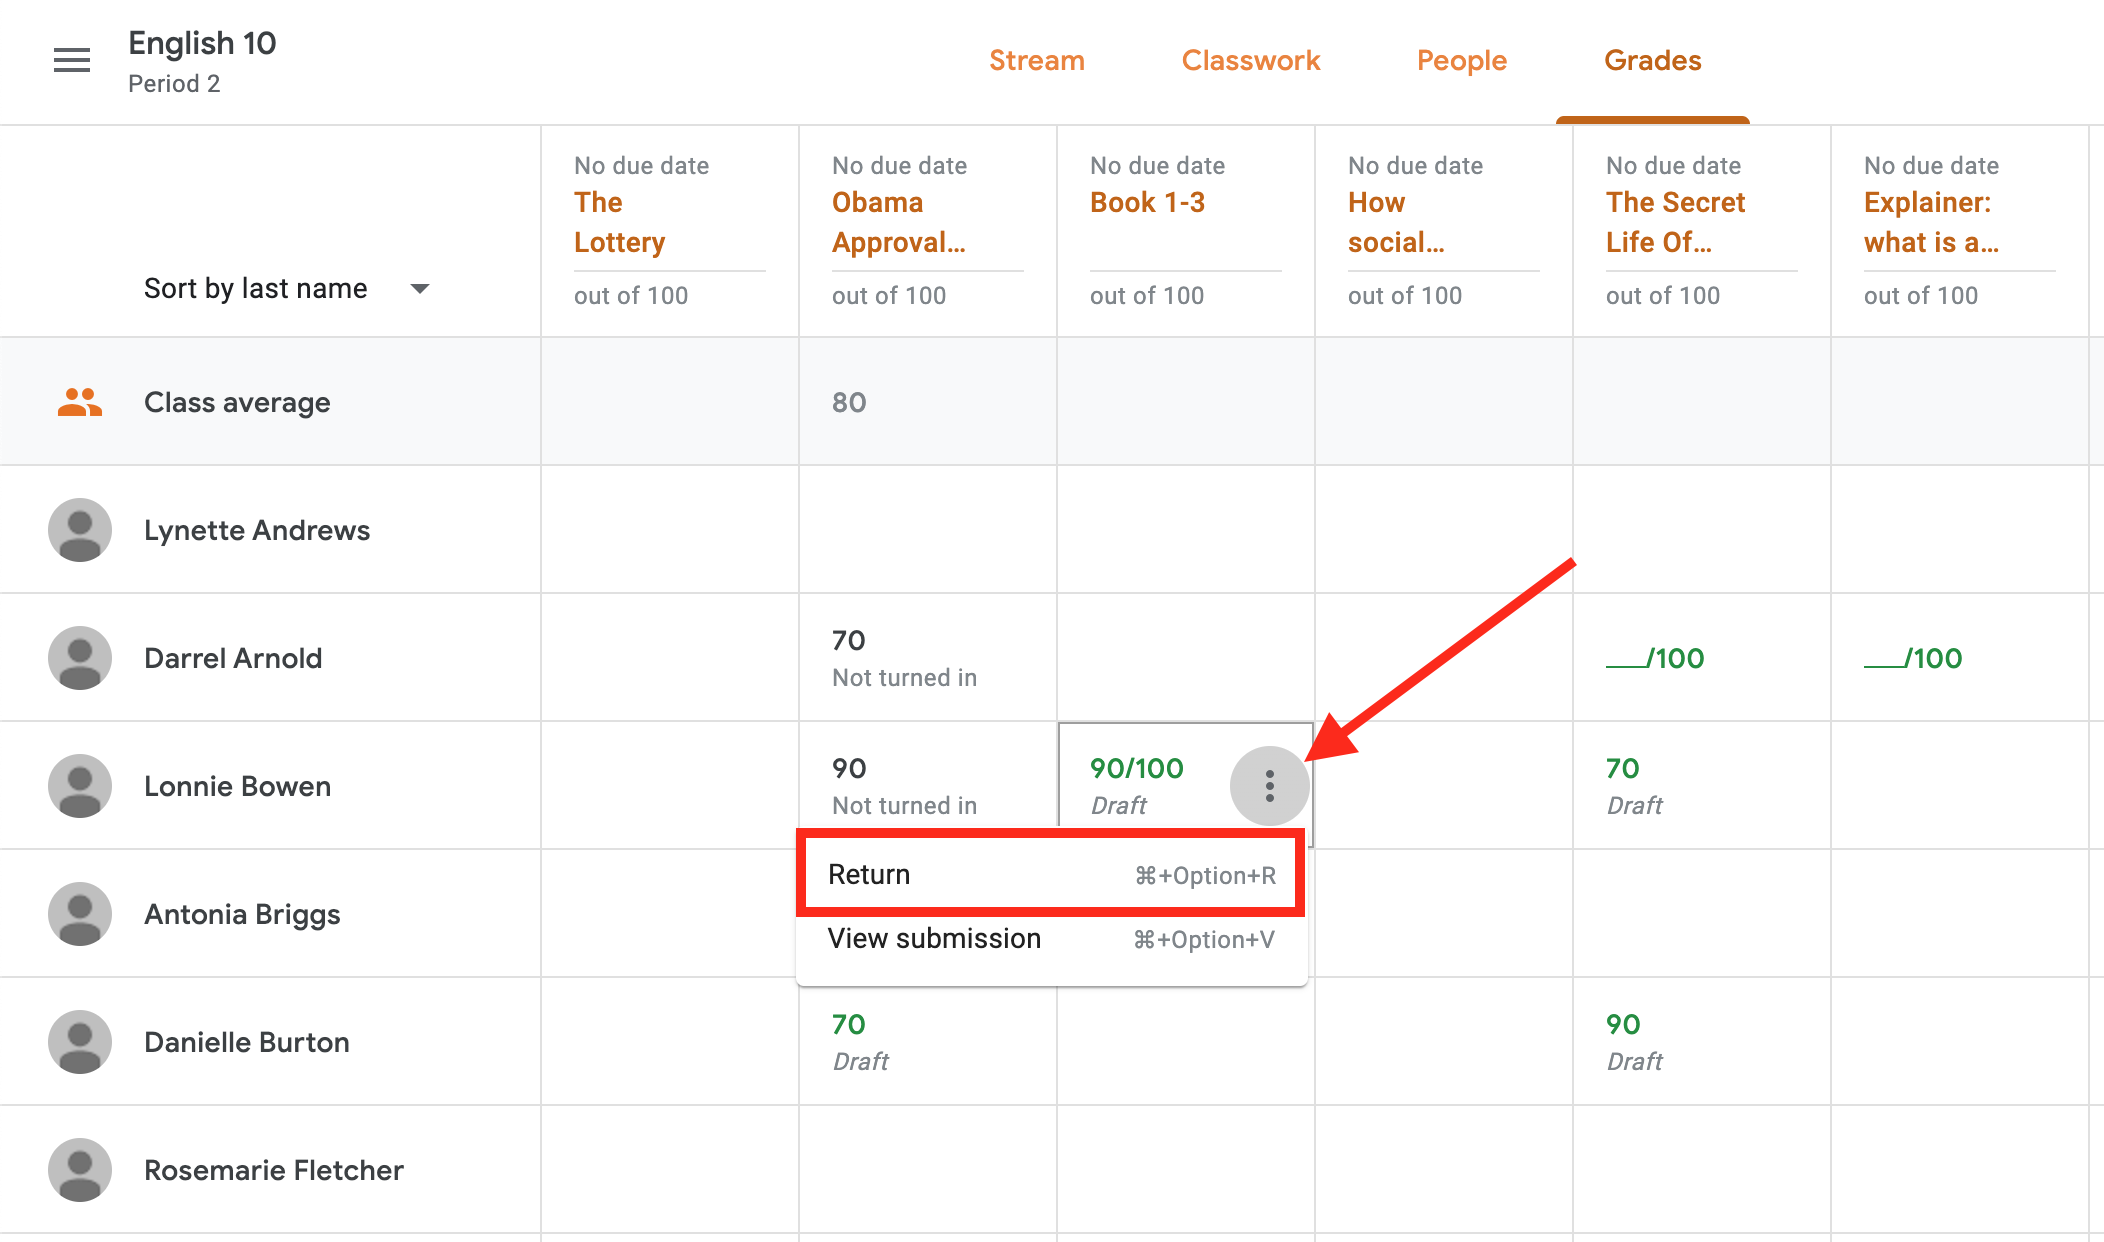Click the Class average people icon
Image resolution: width=2104 pixels, height=1242 pixels.
point(80,402)
